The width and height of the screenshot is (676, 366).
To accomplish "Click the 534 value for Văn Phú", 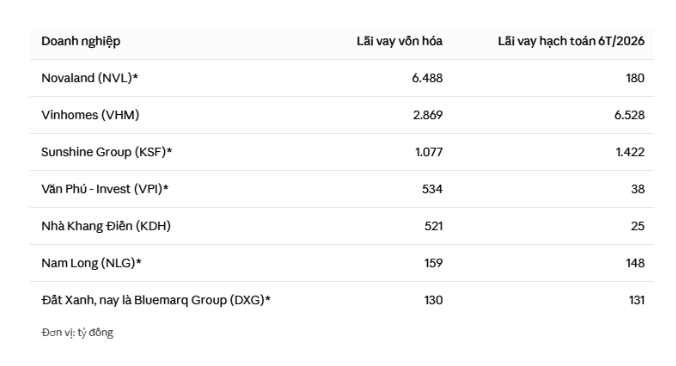I will point(432,189).
